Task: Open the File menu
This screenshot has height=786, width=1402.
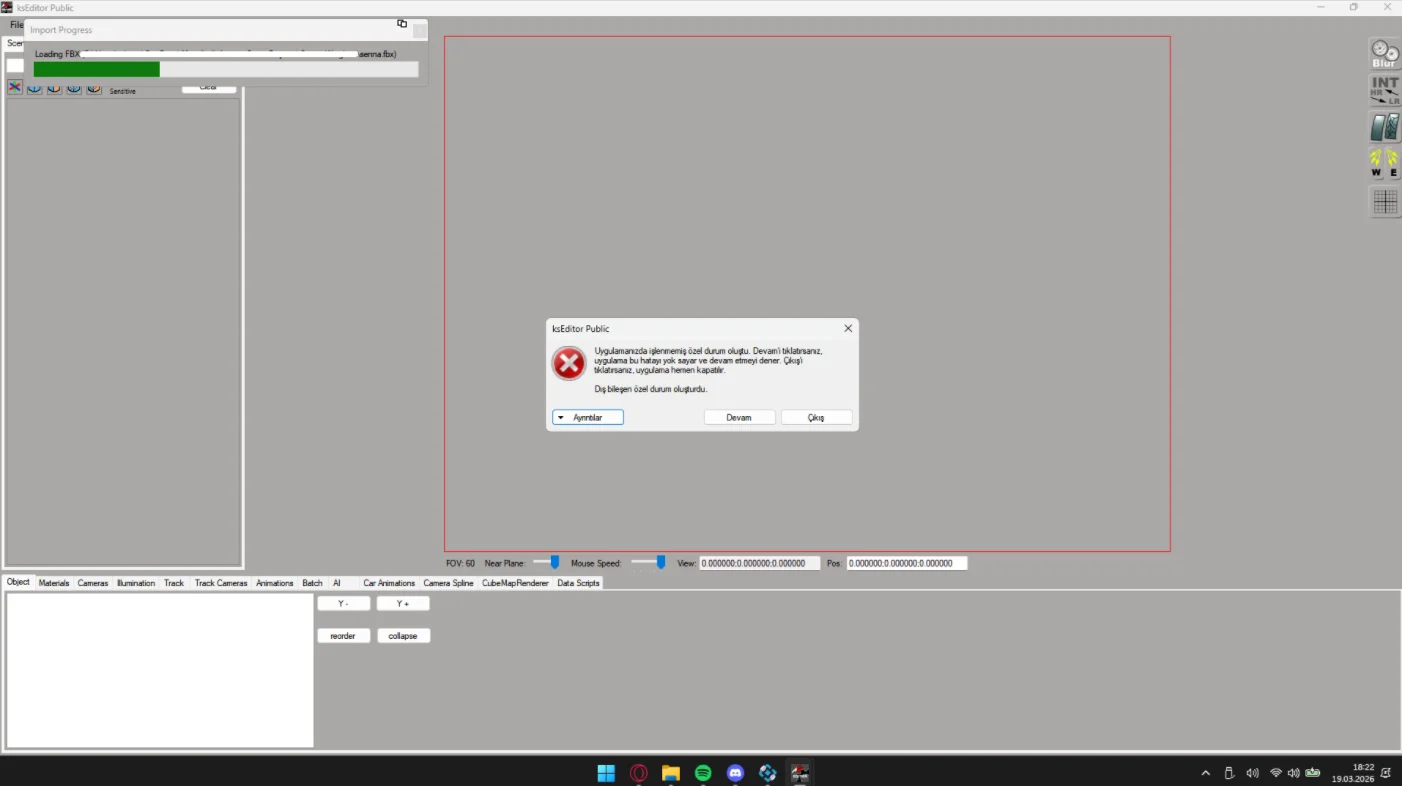Action: click(16, 25)
